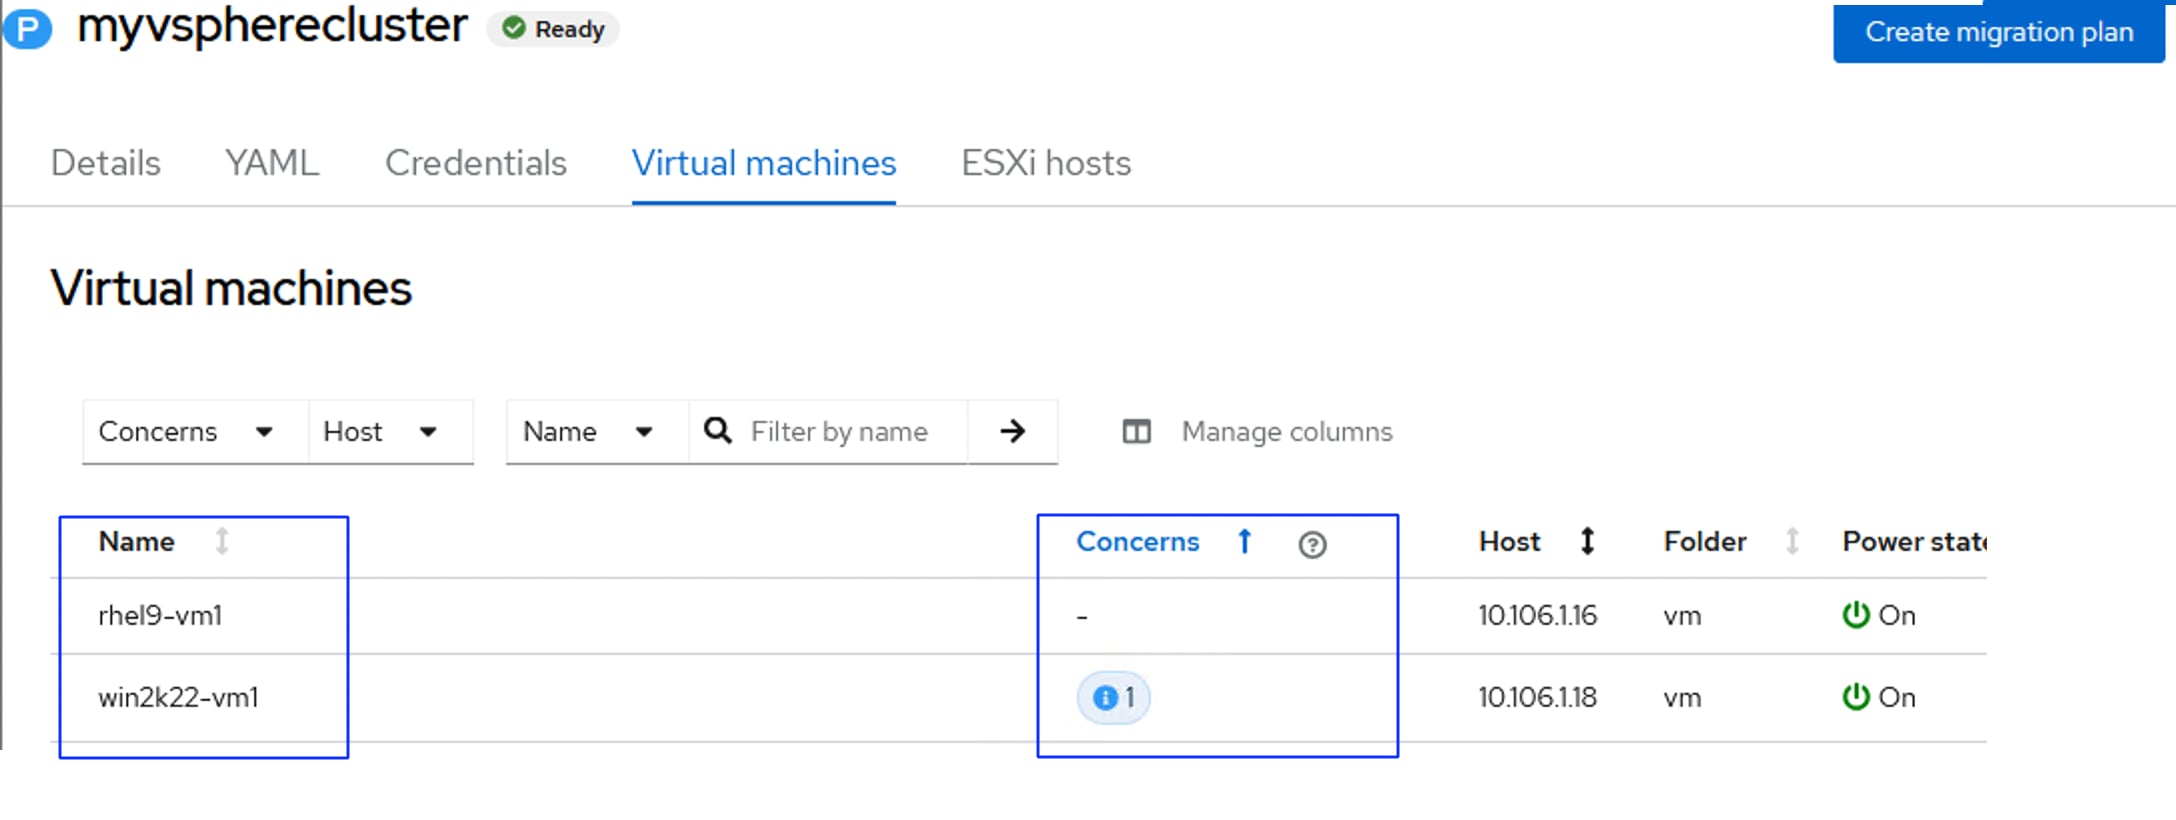Toggle Concerns column sort direction arrow
Image resolution: width=2176 pixels, height=820 pixels.
point(1245,542)
